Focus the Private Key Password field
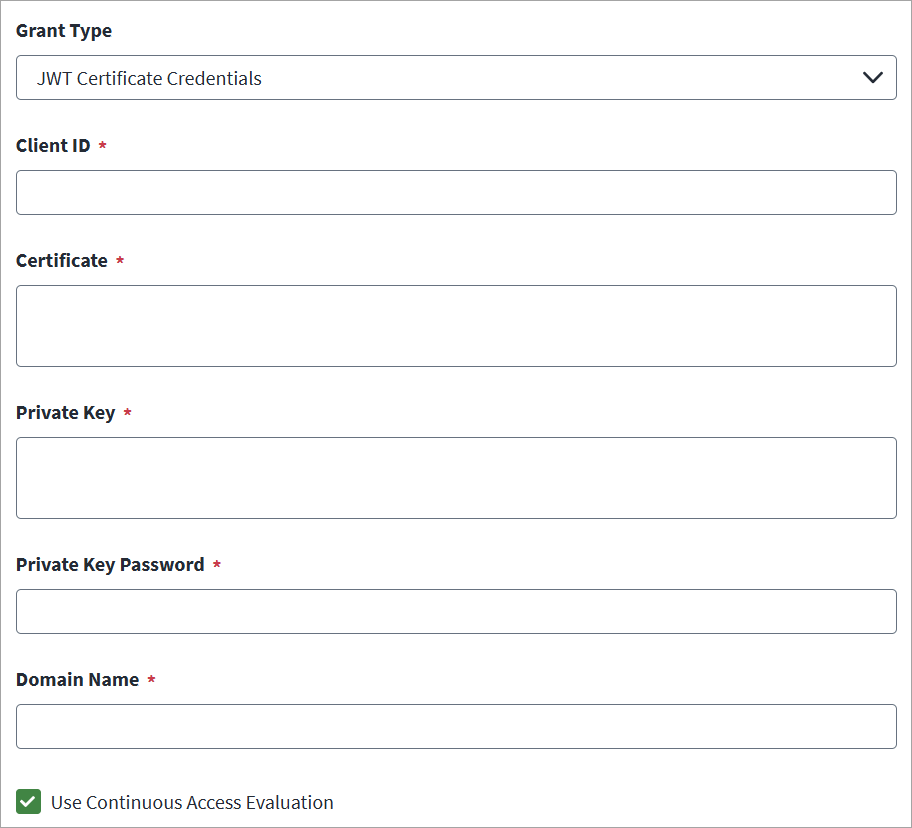Screen dimensions: 912x828 (456, 611)
